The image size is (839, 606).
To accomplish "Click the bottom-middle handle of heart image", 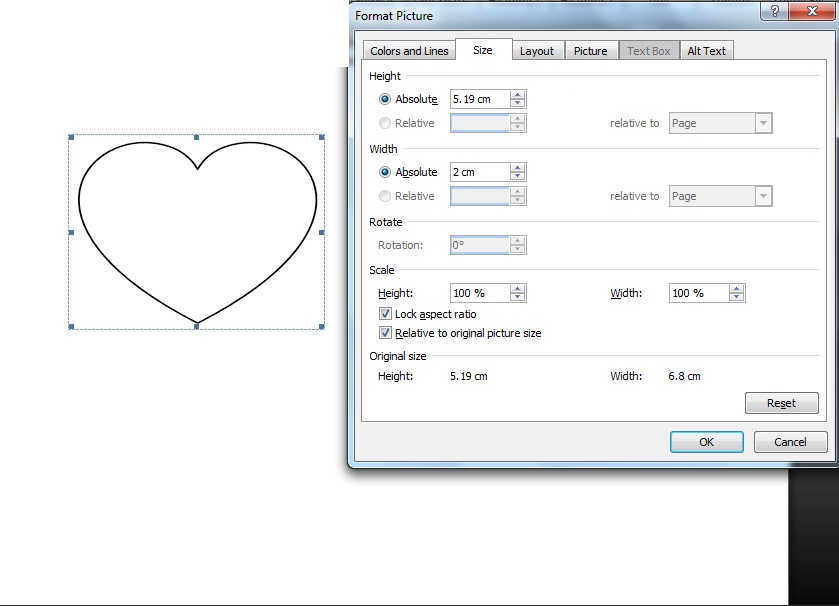I will 196,326.
